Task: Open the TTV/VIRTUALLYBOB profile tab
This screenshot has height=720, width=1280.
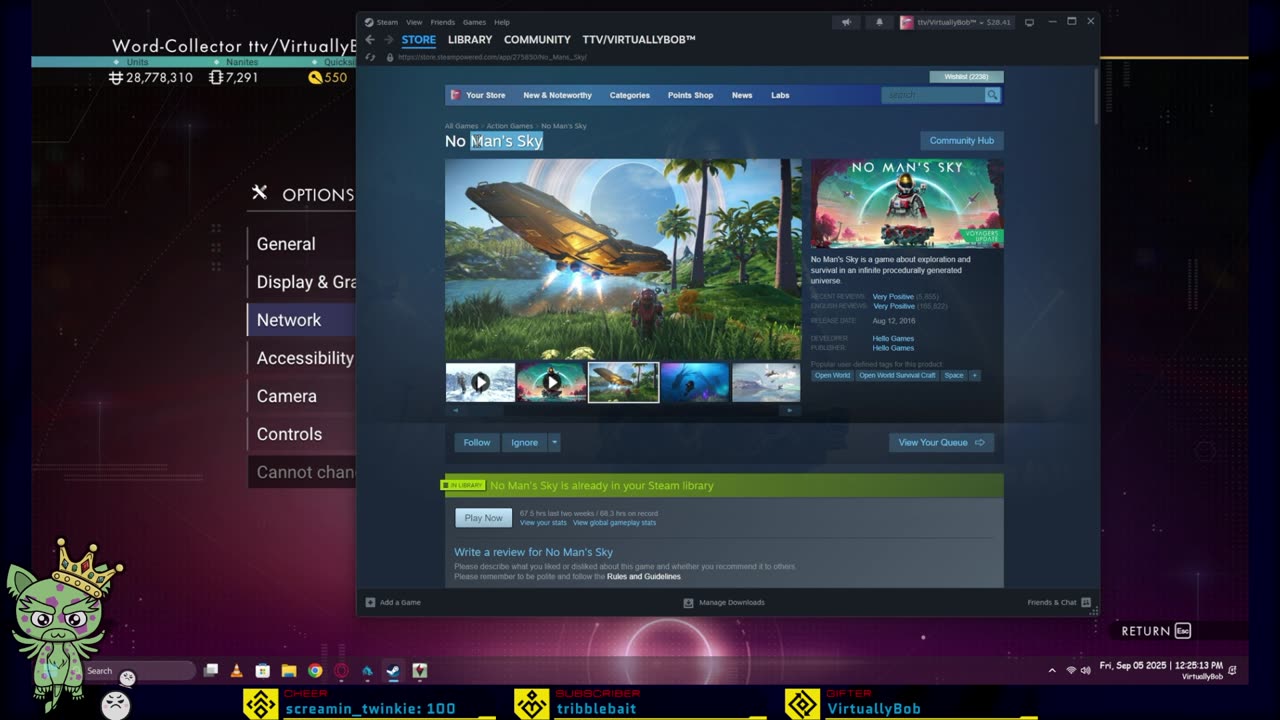Action: [639, 40]
